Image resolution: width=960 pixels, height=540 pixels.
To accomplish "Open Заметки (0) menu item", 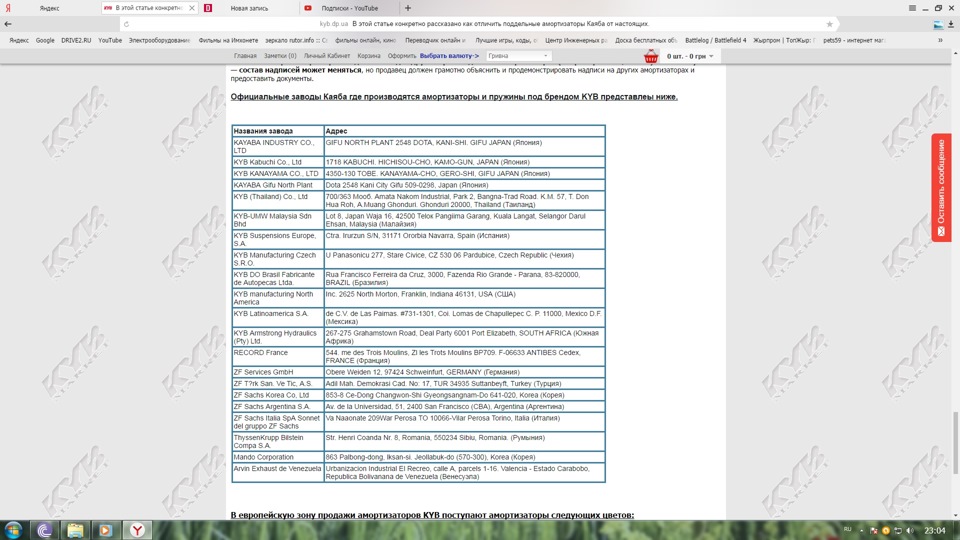I will (280, 56).
